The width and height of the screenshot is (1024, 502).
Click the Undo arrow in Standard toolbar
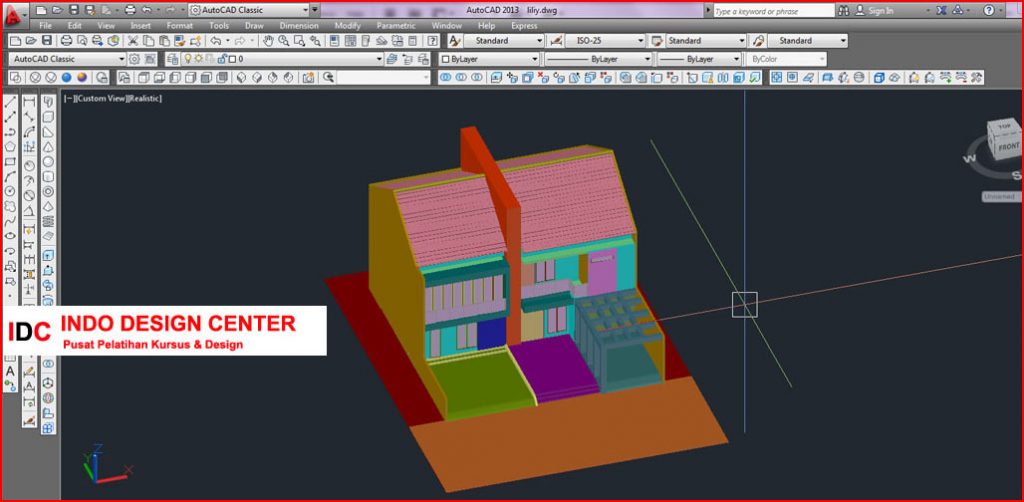tap(215, 41)
